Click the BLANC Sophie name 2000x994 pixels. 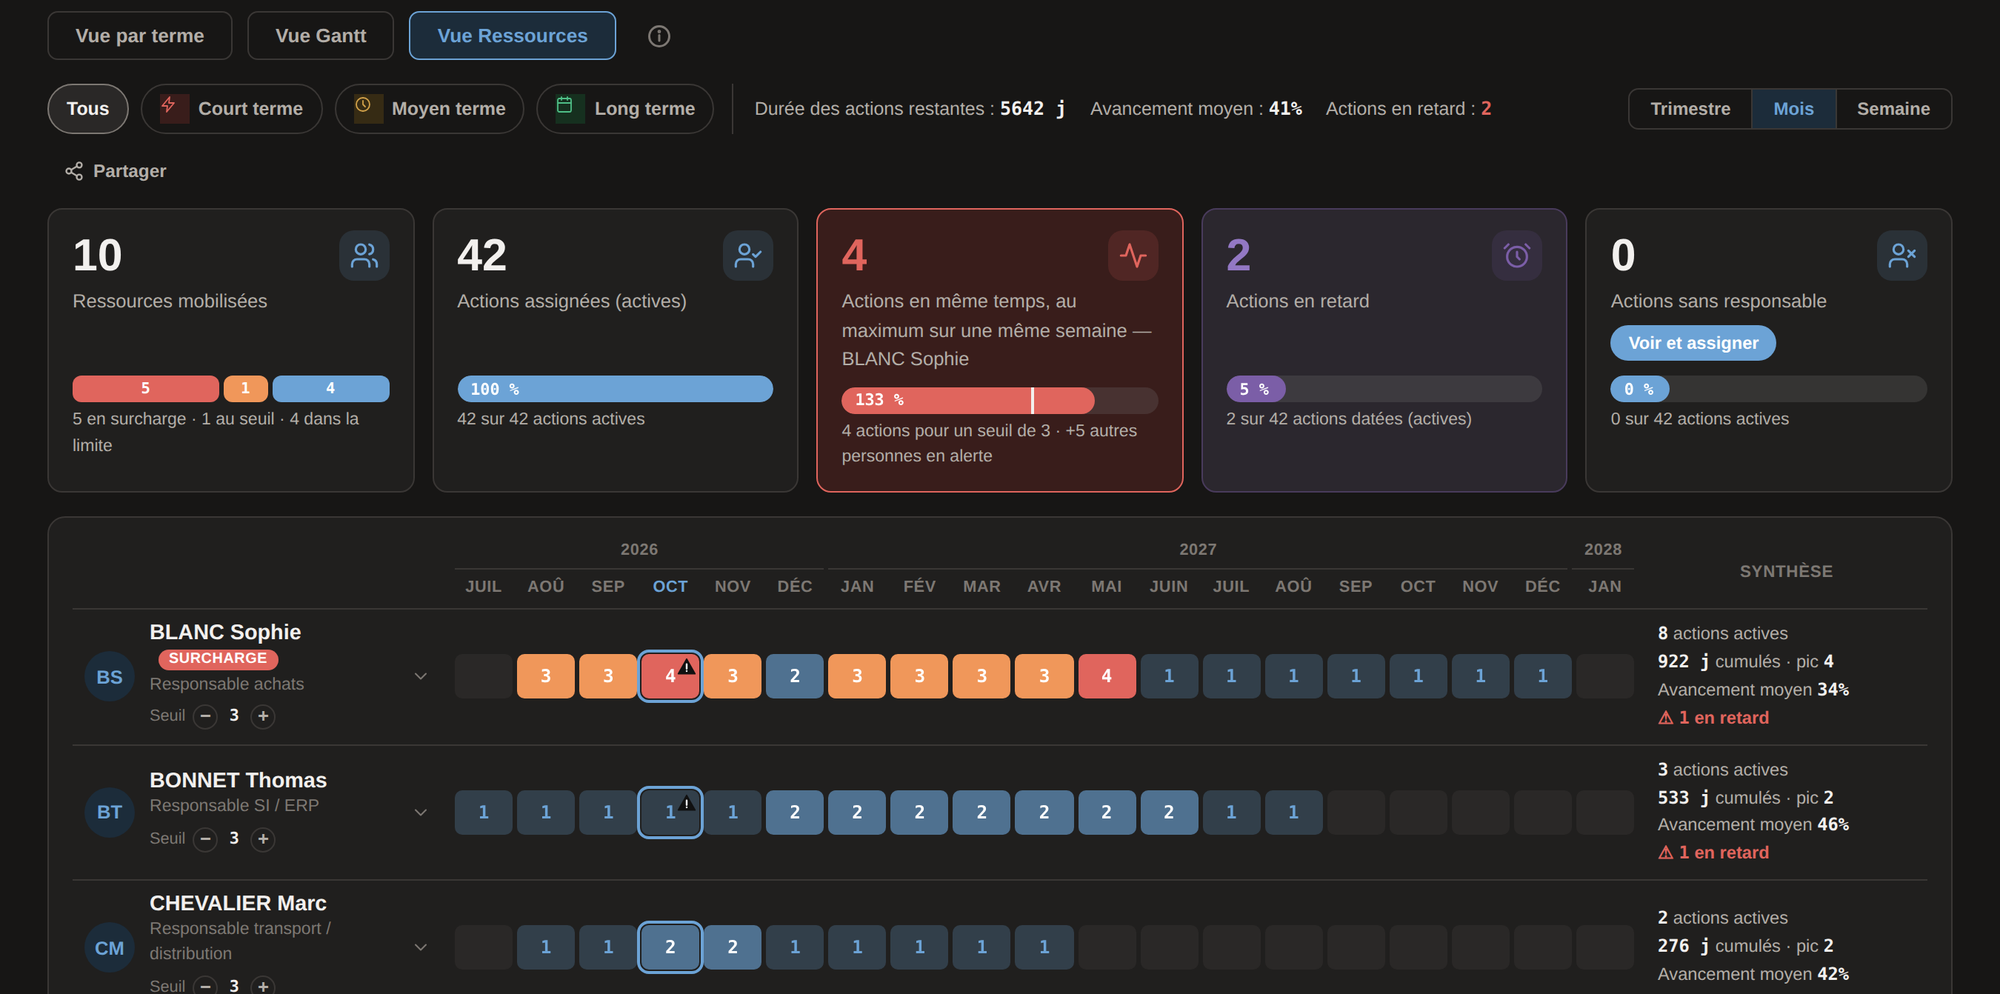coord(225,632)
